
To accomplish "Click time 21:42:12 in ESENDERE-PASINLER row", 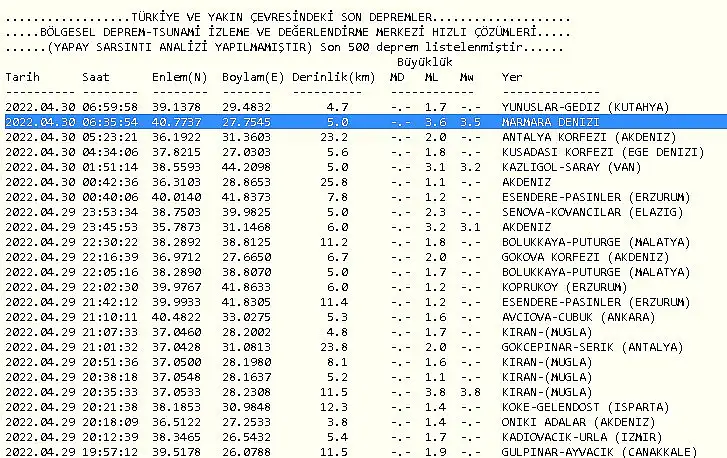I will 110,302.
